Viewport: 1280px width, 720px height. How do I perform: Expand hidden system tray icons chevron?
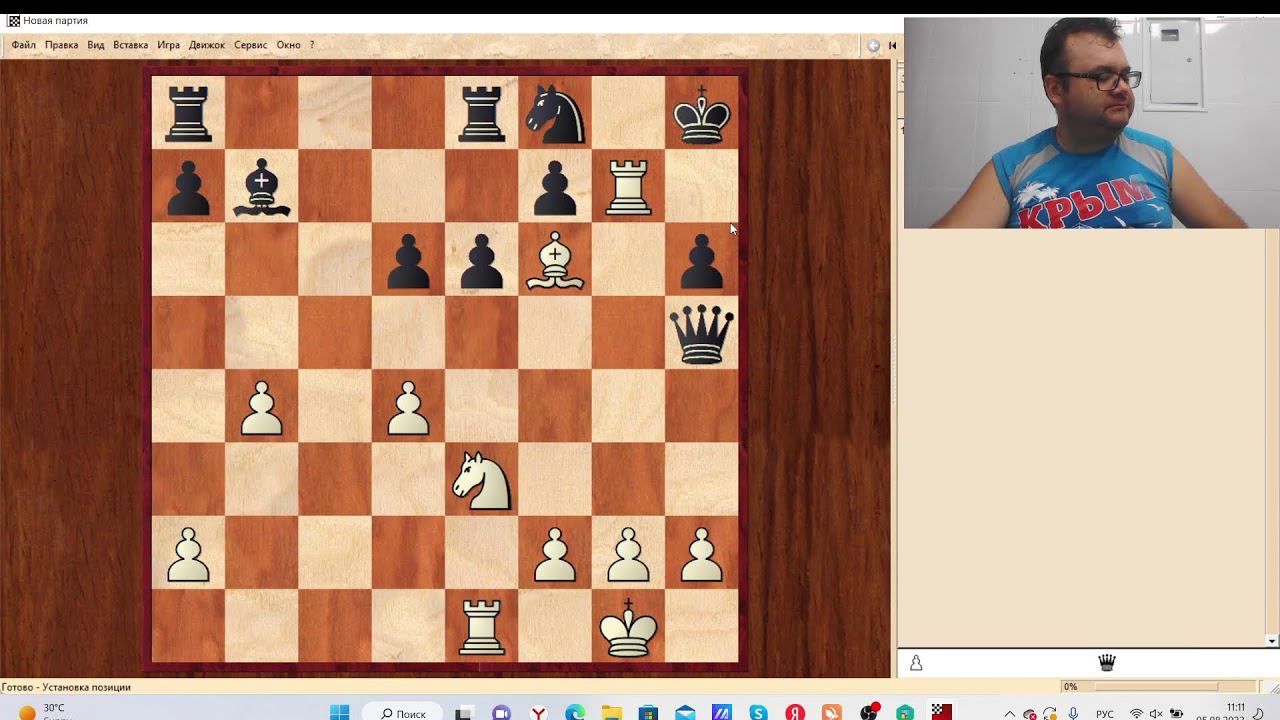1009,714
